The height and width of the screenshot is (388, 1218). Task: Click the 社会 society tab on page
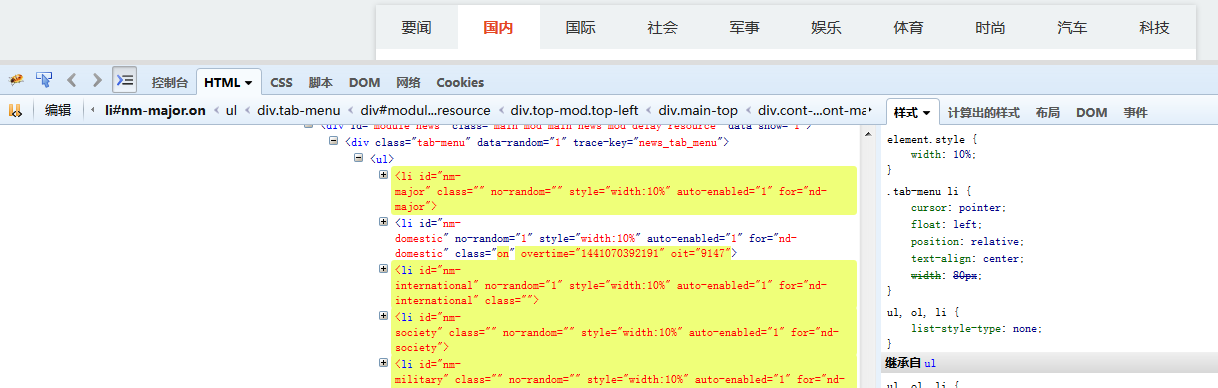click(663, 27)
